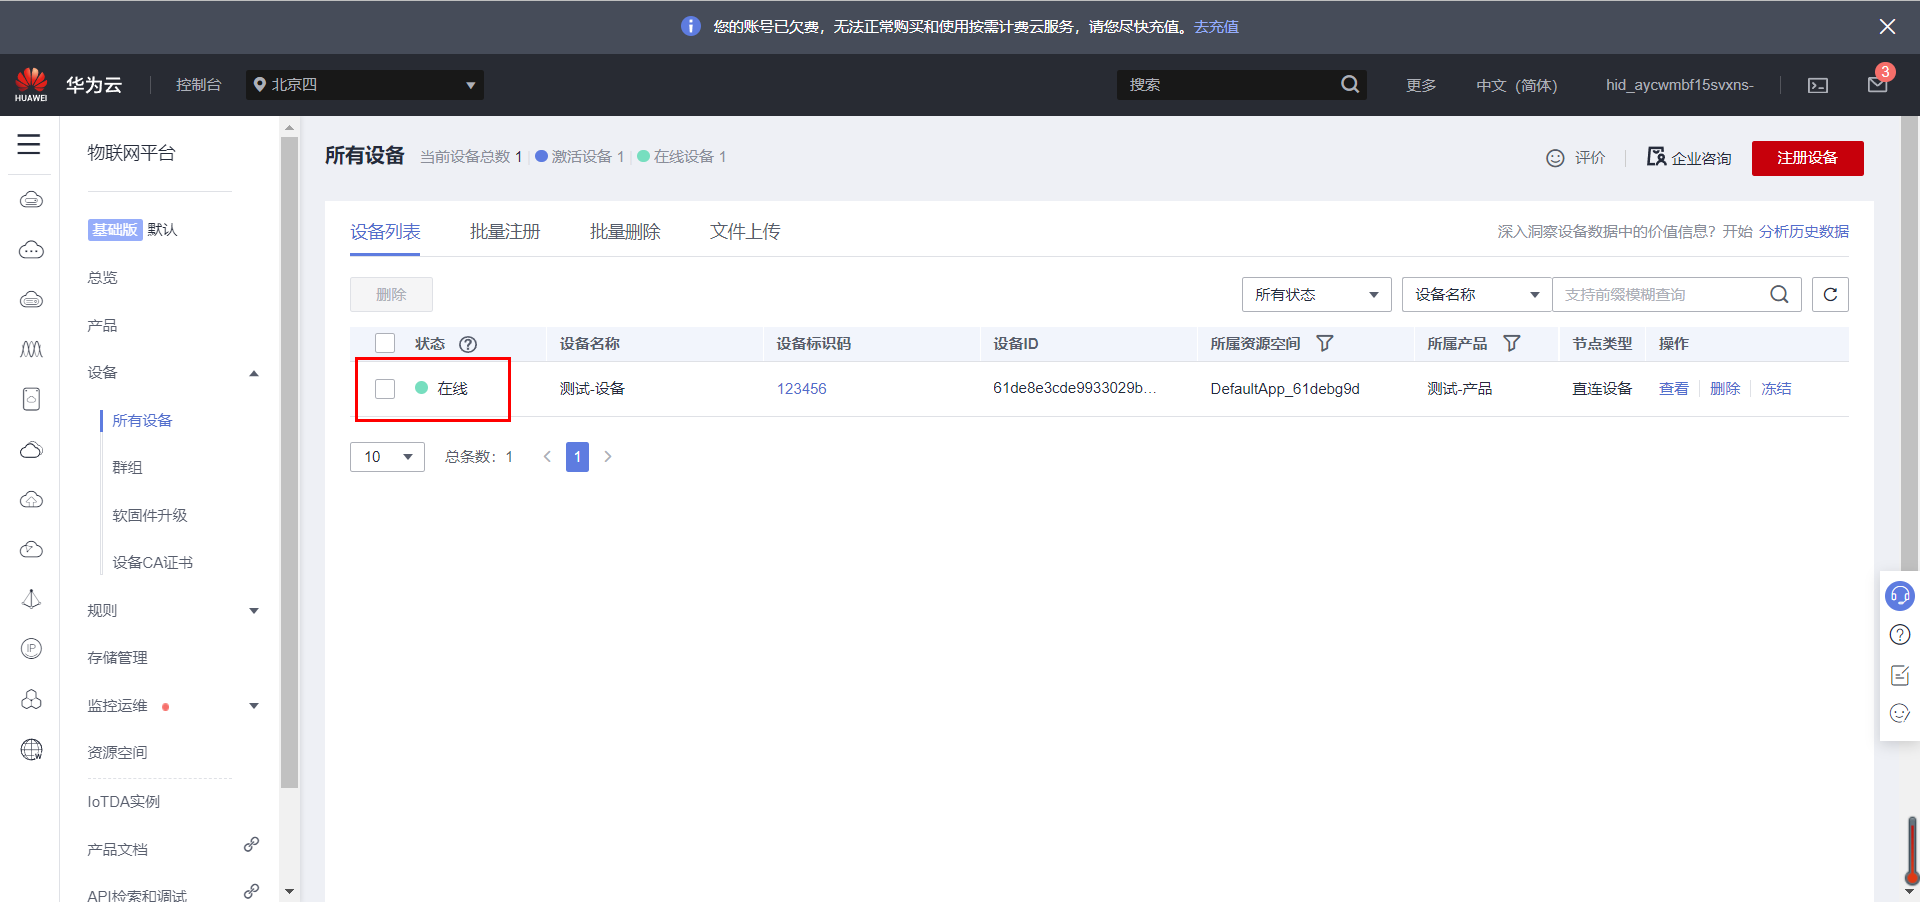Collapse the 设备 menu section
Viewport: 1920px width, 902px height.
click(254, 373)
